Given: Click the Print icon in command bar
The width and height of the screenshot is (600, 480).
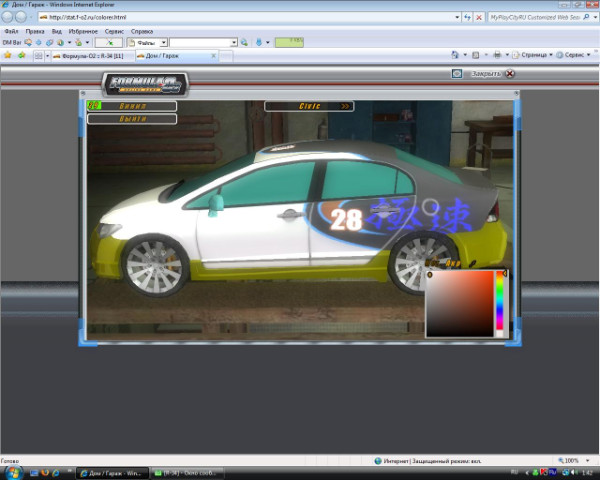Looking at the screenshot, I should coord(497,56).
